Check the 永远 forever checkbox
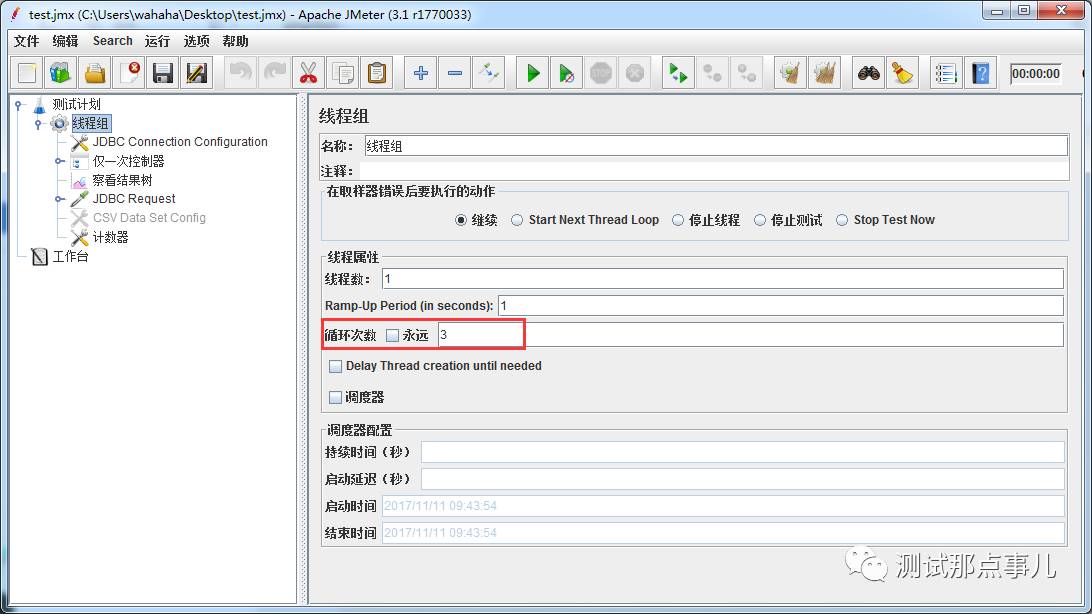 coord(393,336)
